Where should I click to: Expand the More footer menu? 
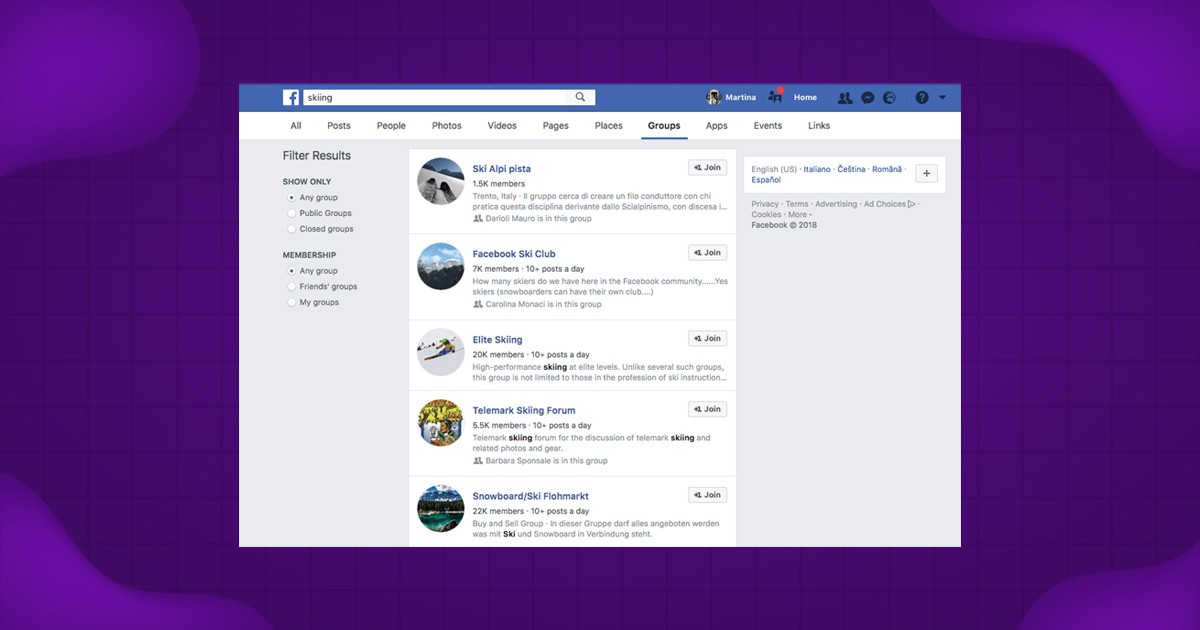click(798, 215)
